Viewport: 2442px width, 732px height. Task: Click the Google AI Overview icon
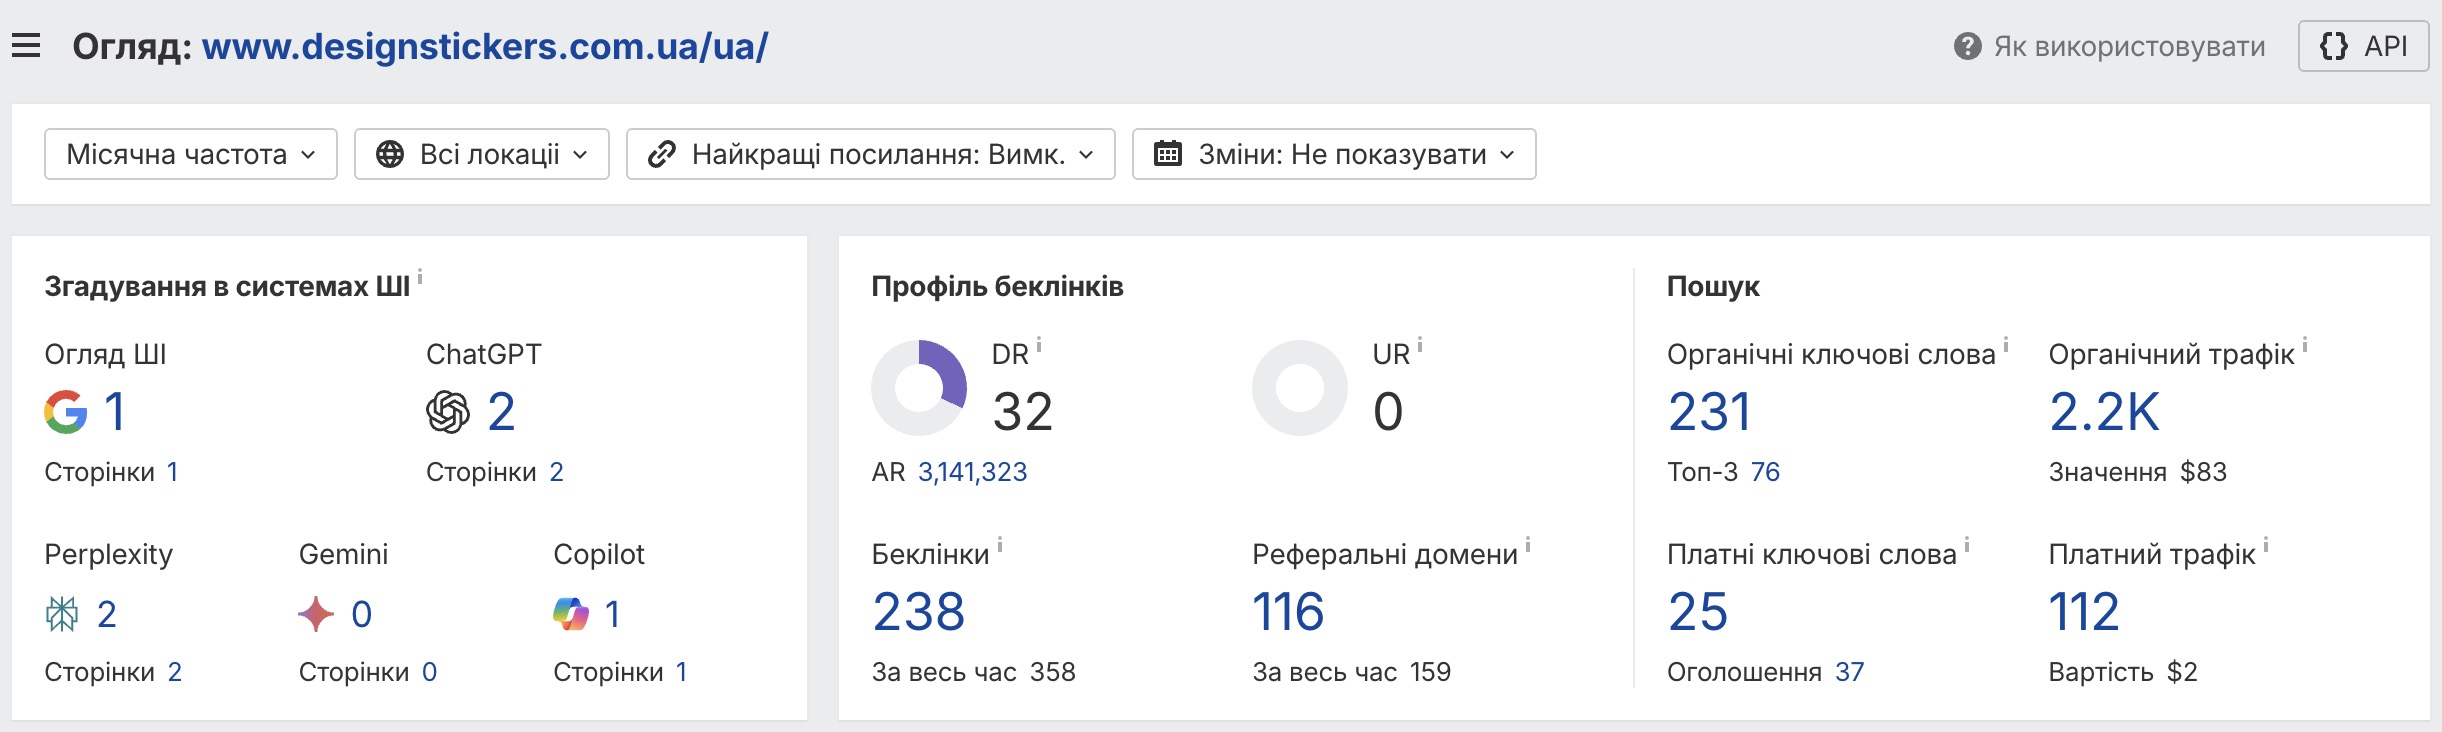pos(66,412)
